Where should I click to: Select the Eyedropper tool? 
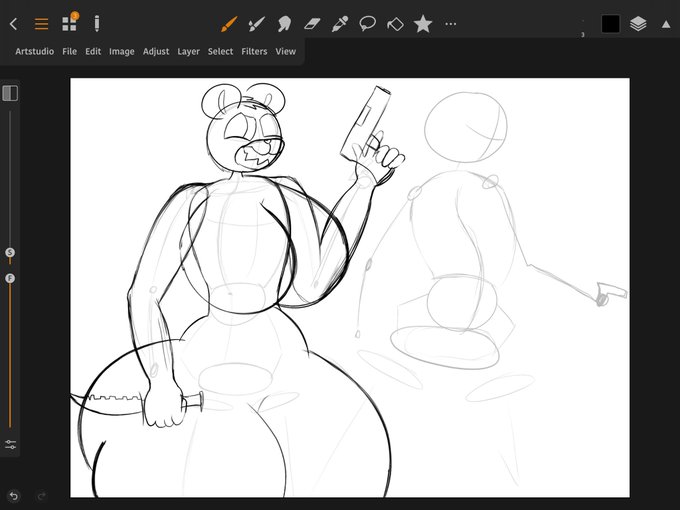(x=340, y=24)
